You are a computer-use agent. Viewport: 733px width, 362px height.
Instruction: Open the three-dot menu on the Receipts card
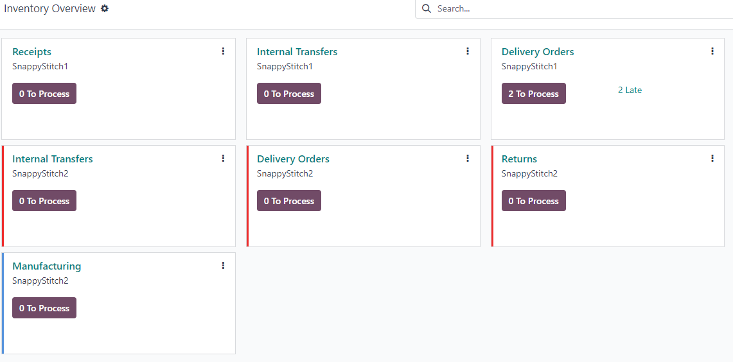point(223,51)
